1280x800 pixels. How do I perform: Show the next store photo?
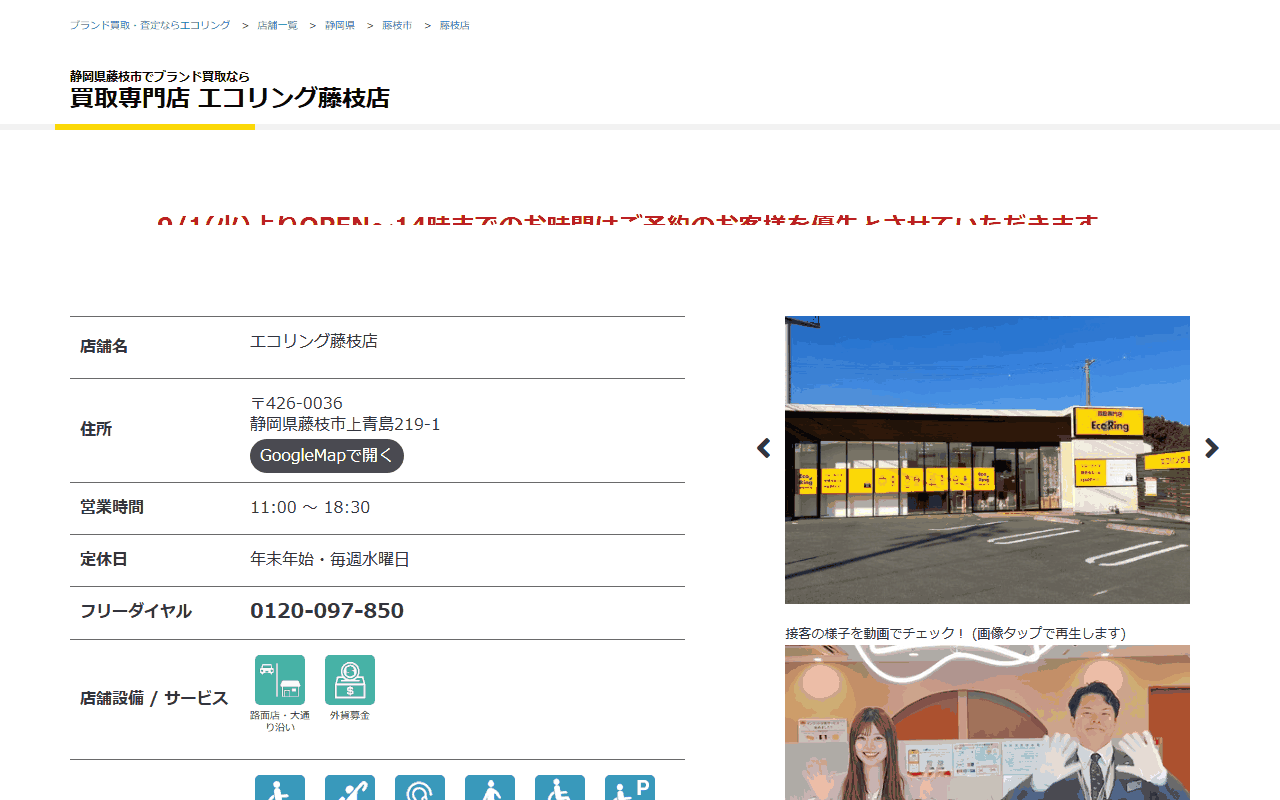(x=1212, y=448)
